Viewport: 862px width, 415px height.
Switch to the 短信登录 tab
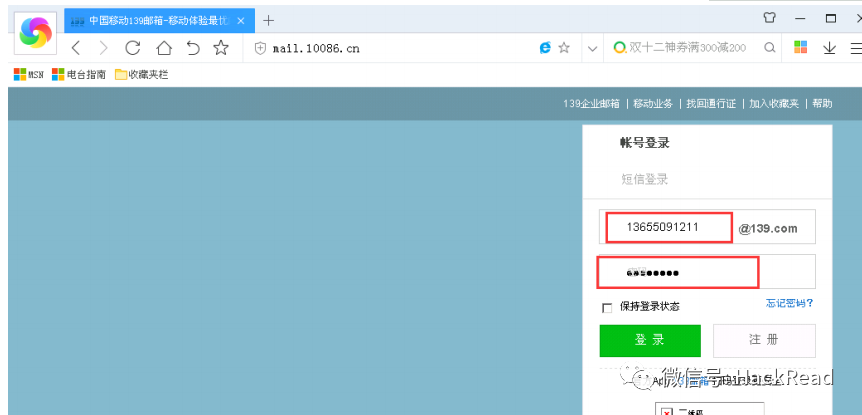pyautogui.click(x=645, y=179)
